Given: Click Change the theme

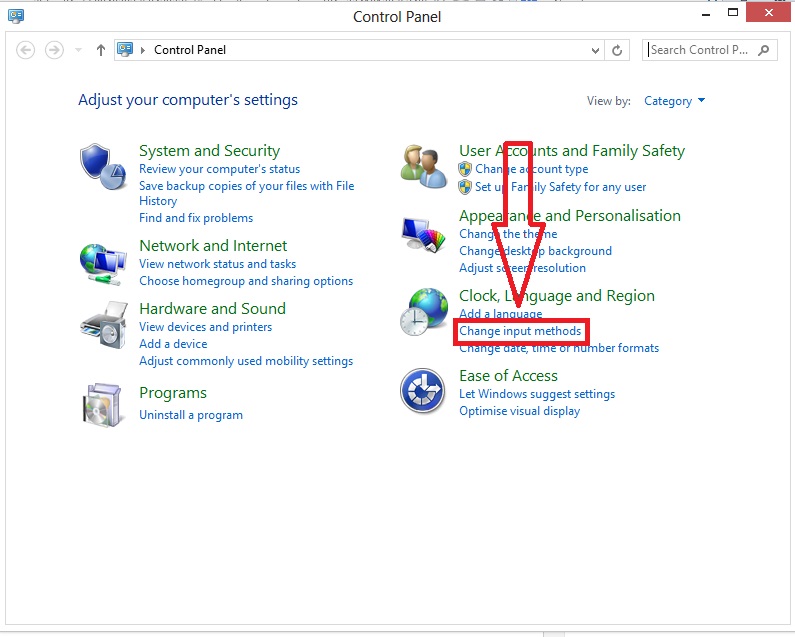Looking at the screenshot, I should [x=508, y=234].
